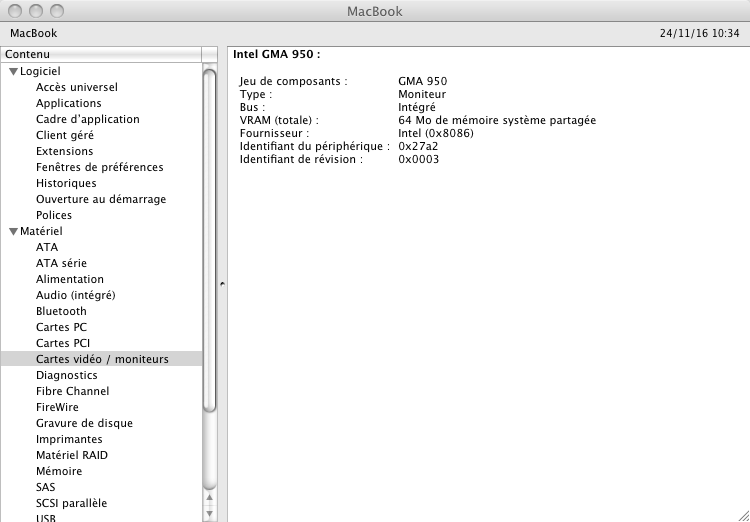750x522 pixels.
Task: Open Extensions in the sidebar
Action: point(65,151)
